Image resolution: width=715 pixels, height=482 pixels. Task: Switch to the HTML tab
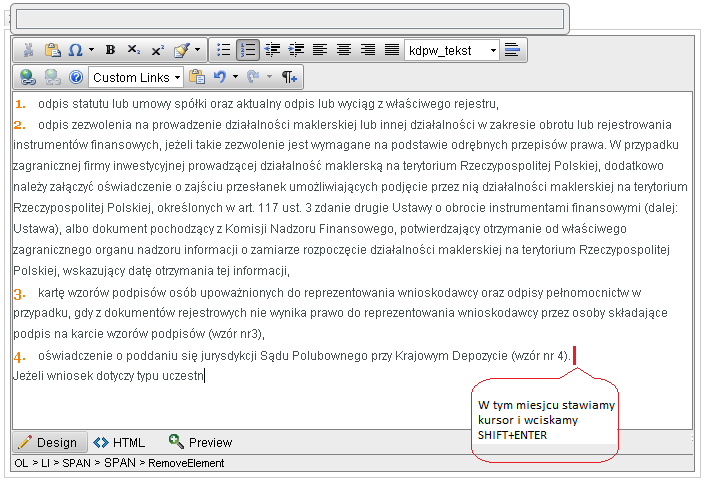tap(119, 442)
